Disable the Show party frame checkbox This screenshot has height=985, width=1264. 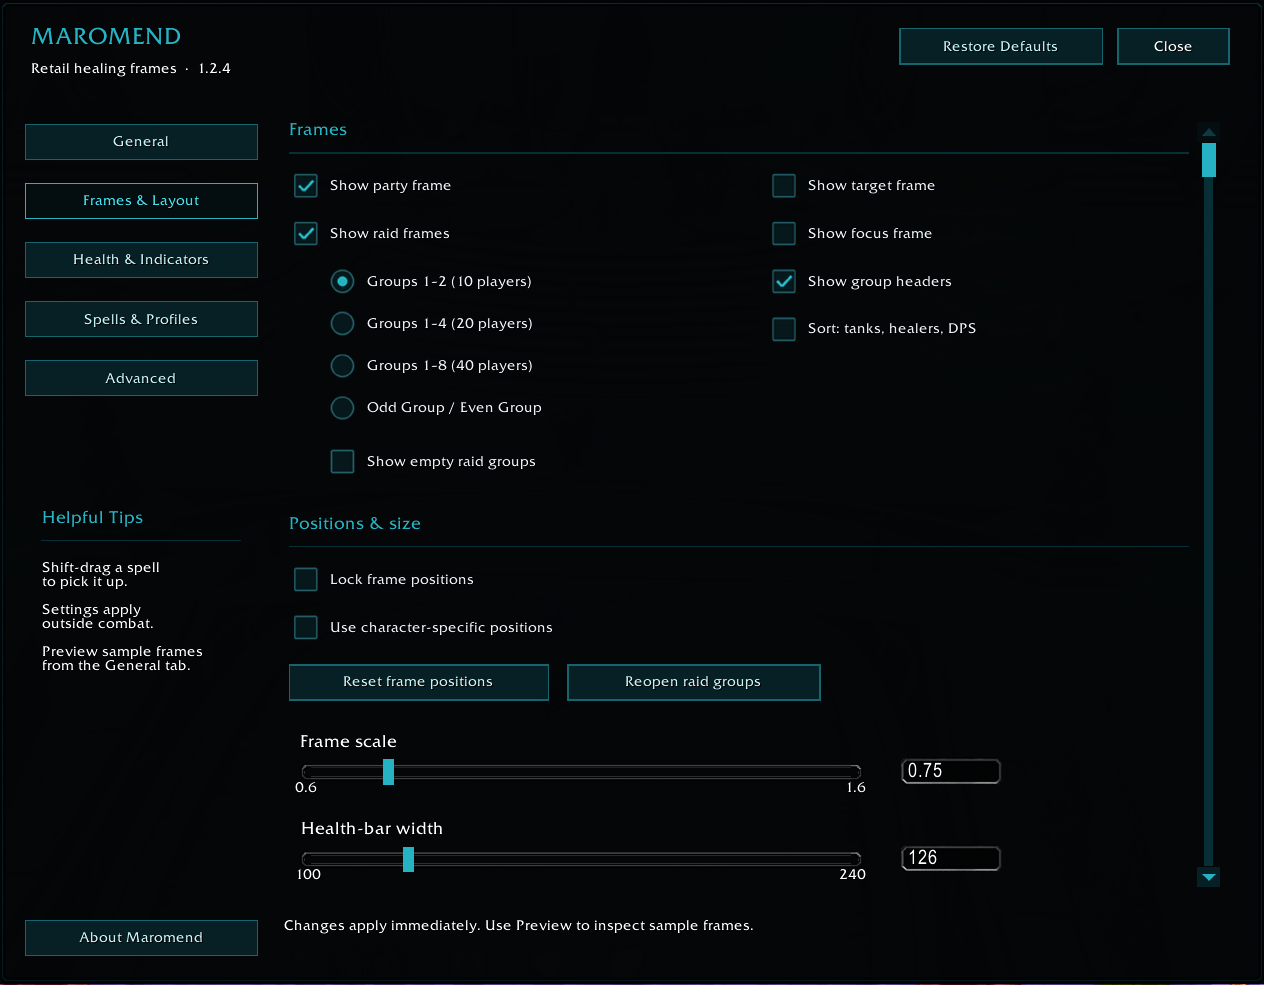pyautogui.click(x=306, y=186)
